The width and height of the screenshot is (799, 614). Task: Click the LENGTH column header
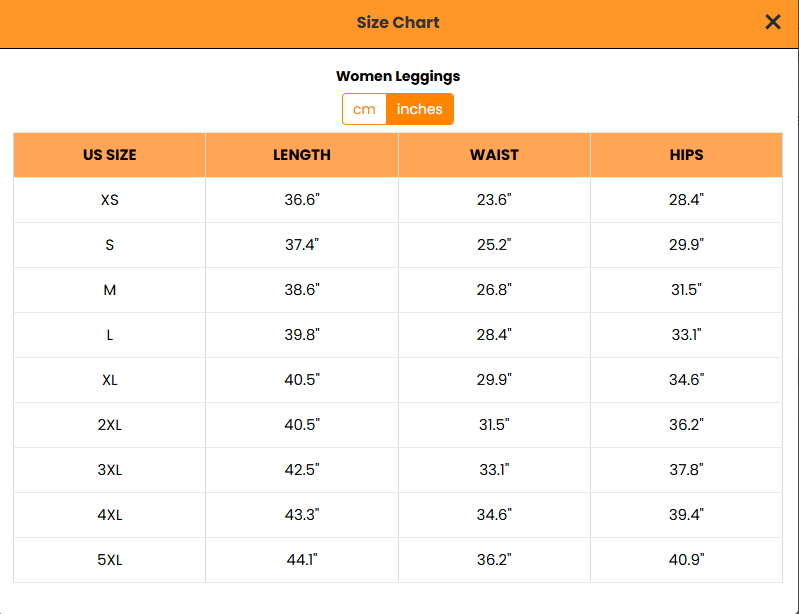click(302, 155)
